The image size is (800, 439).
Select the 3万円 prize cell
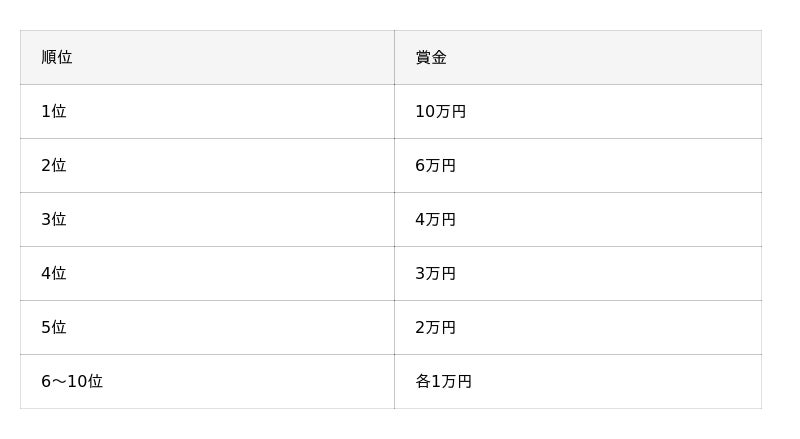coord(435,273)
